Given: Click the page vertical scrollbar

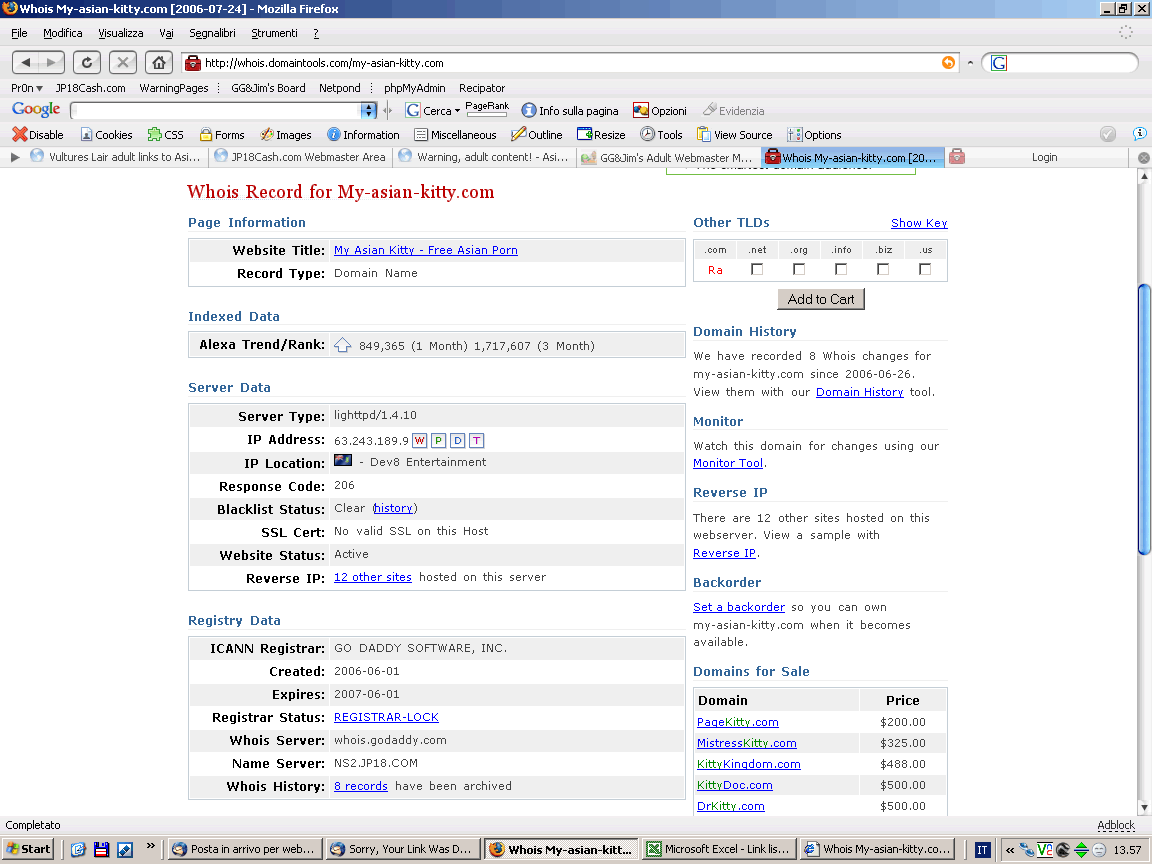Looking at the screenshot, I should [x=1144, y=420].
